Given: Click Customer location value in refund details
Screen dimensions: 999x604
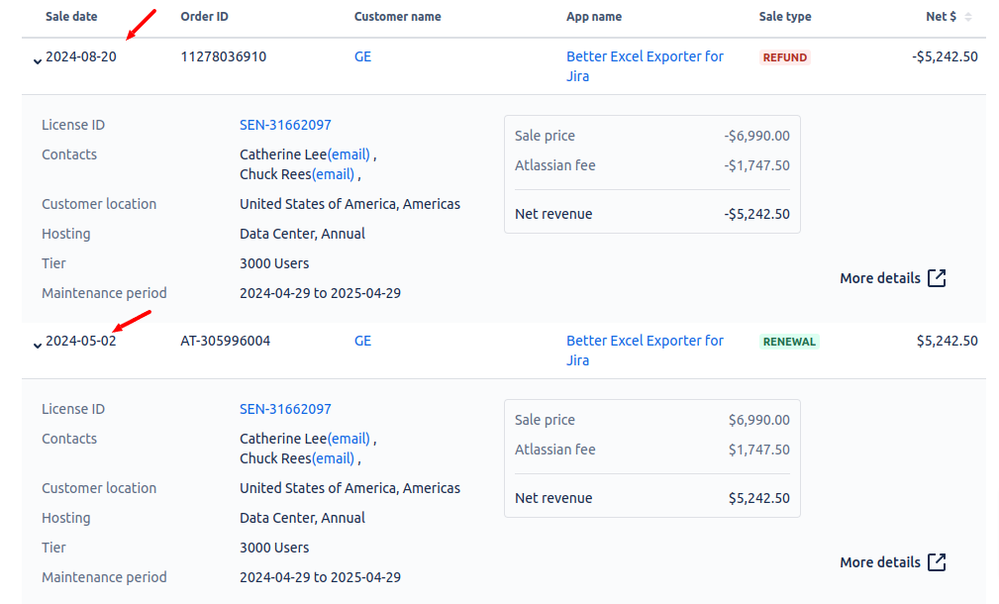Looking at the screenshot, I should coord(350,204).
